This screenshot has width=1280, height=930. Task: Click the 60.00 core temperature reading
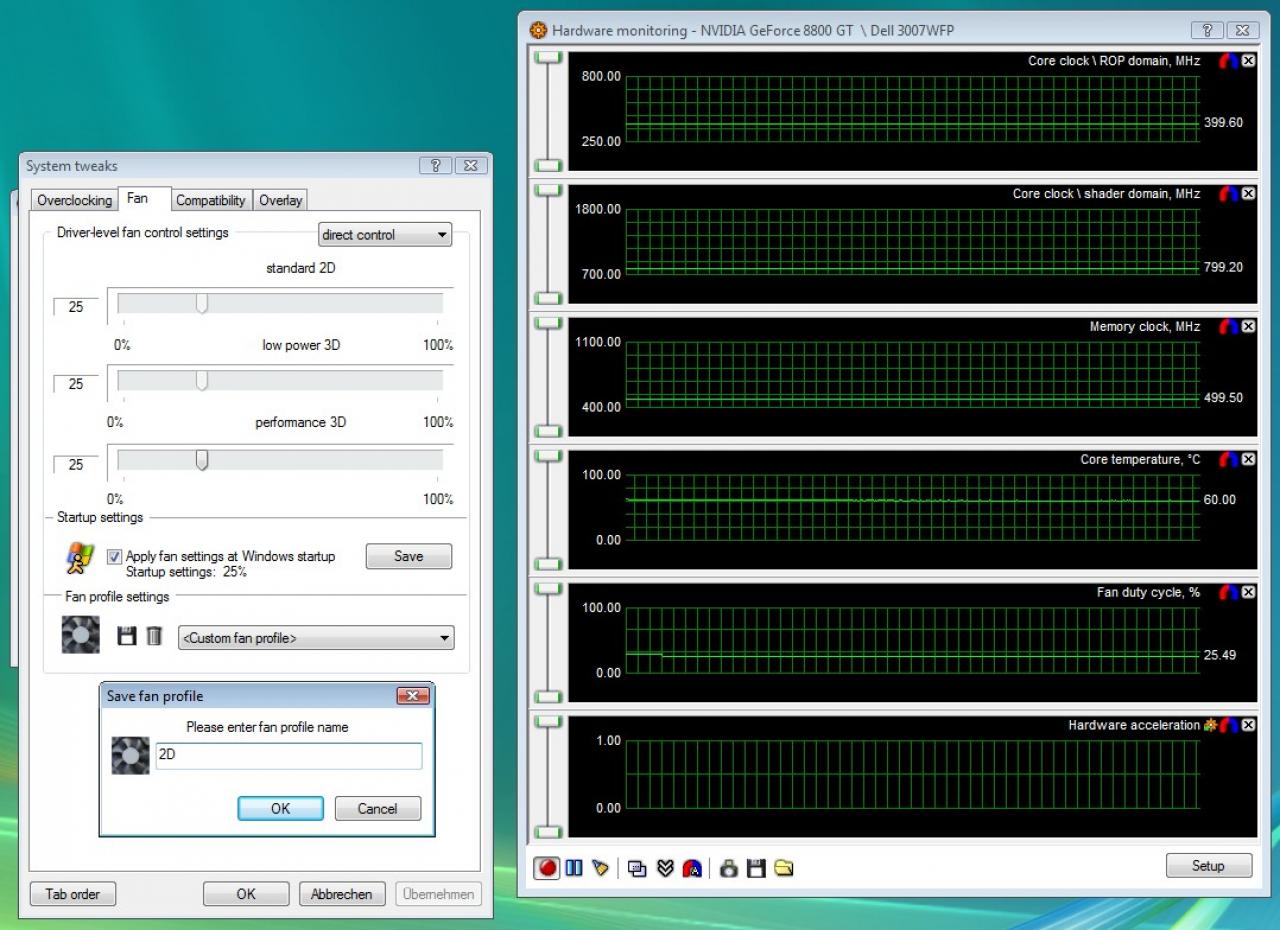(x=1219, y=500)
